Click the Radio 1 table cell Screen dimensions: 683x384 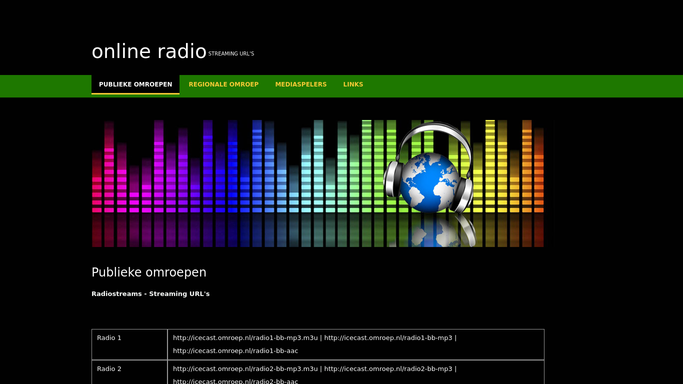tap(129, 344)
